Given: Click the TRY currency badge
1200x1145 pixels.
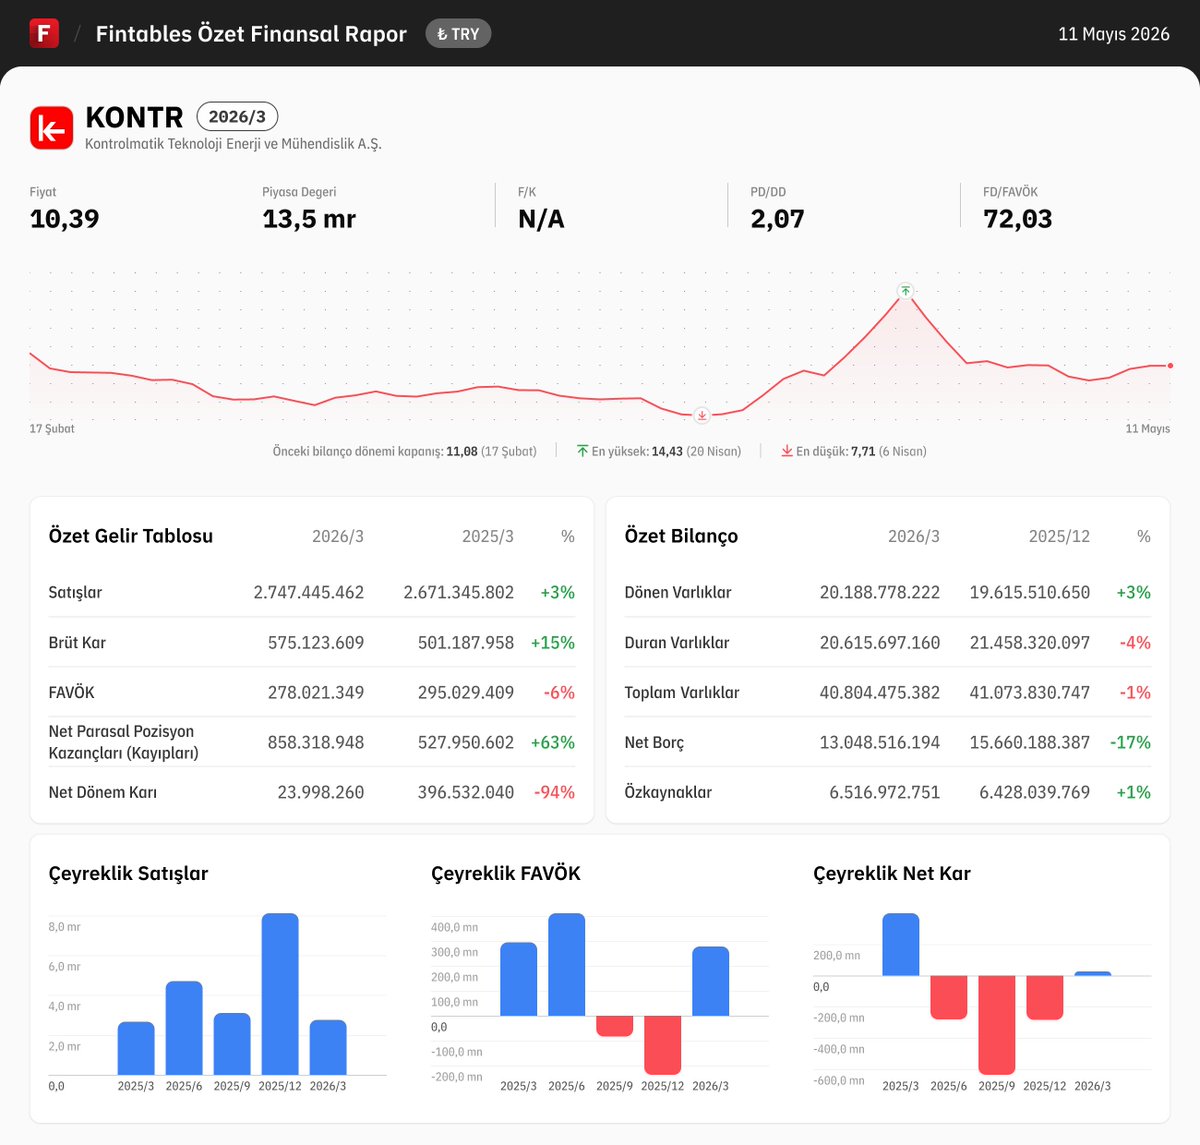Looking at the screenshot, I should [458, 34].
